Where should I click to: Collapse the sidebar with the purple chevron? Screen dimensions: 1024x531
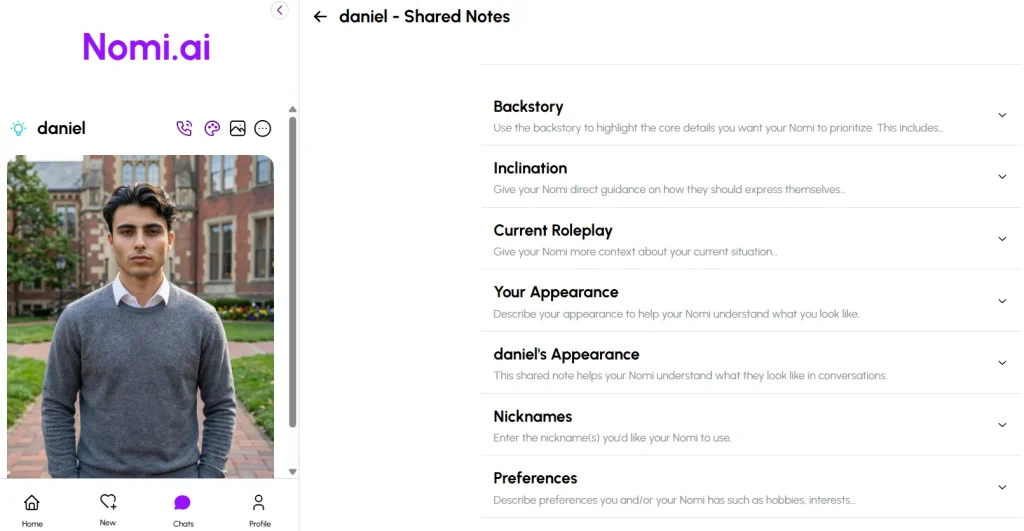pyautogui.click(x=280, y=10)
